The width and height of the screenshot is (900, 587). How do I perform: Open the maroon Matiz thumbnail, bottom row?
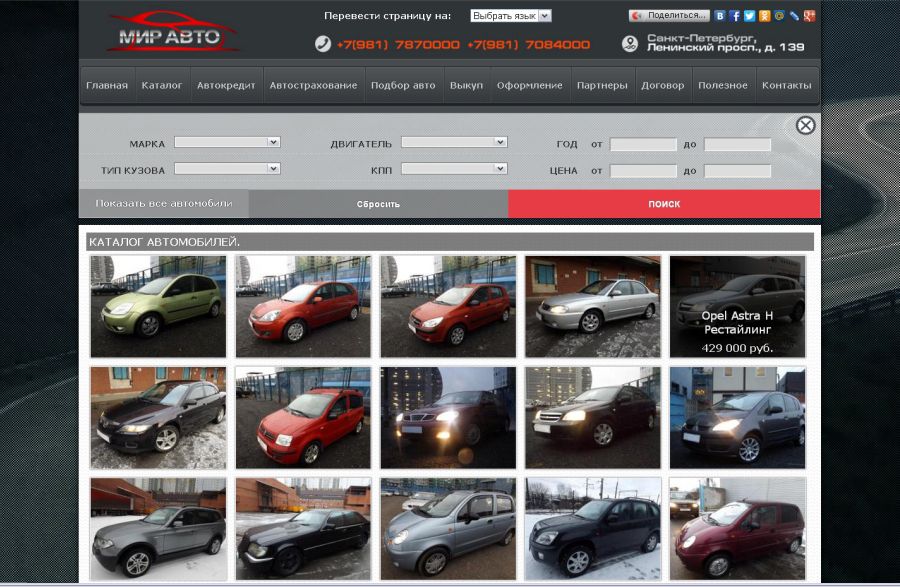point(738,529)
